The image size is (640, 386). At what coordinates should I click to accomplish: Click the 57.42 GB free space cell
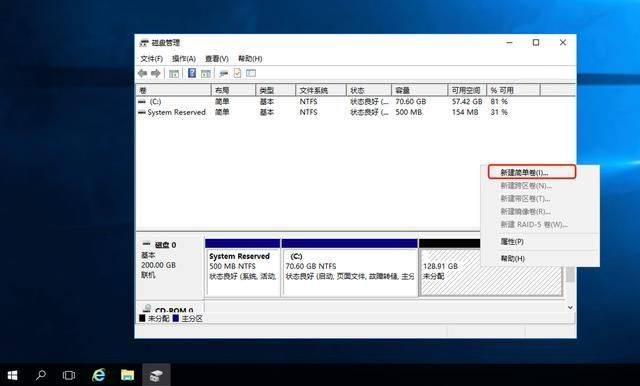click(467, 102)
